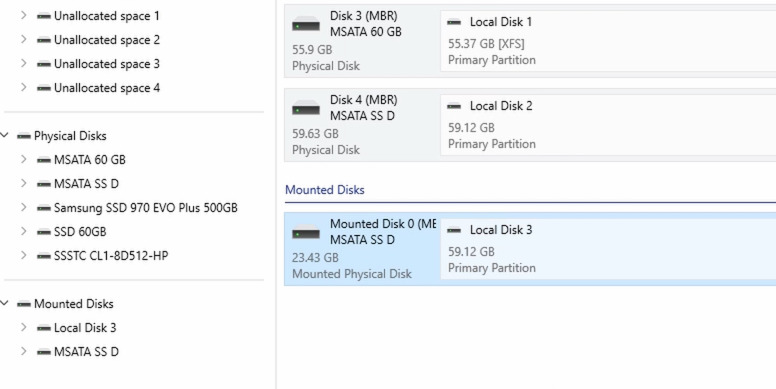Viewport: 776px width, 389px height.
Task: Click the 59.63 GB Disk 4 size
Action: tap(315, 134)
